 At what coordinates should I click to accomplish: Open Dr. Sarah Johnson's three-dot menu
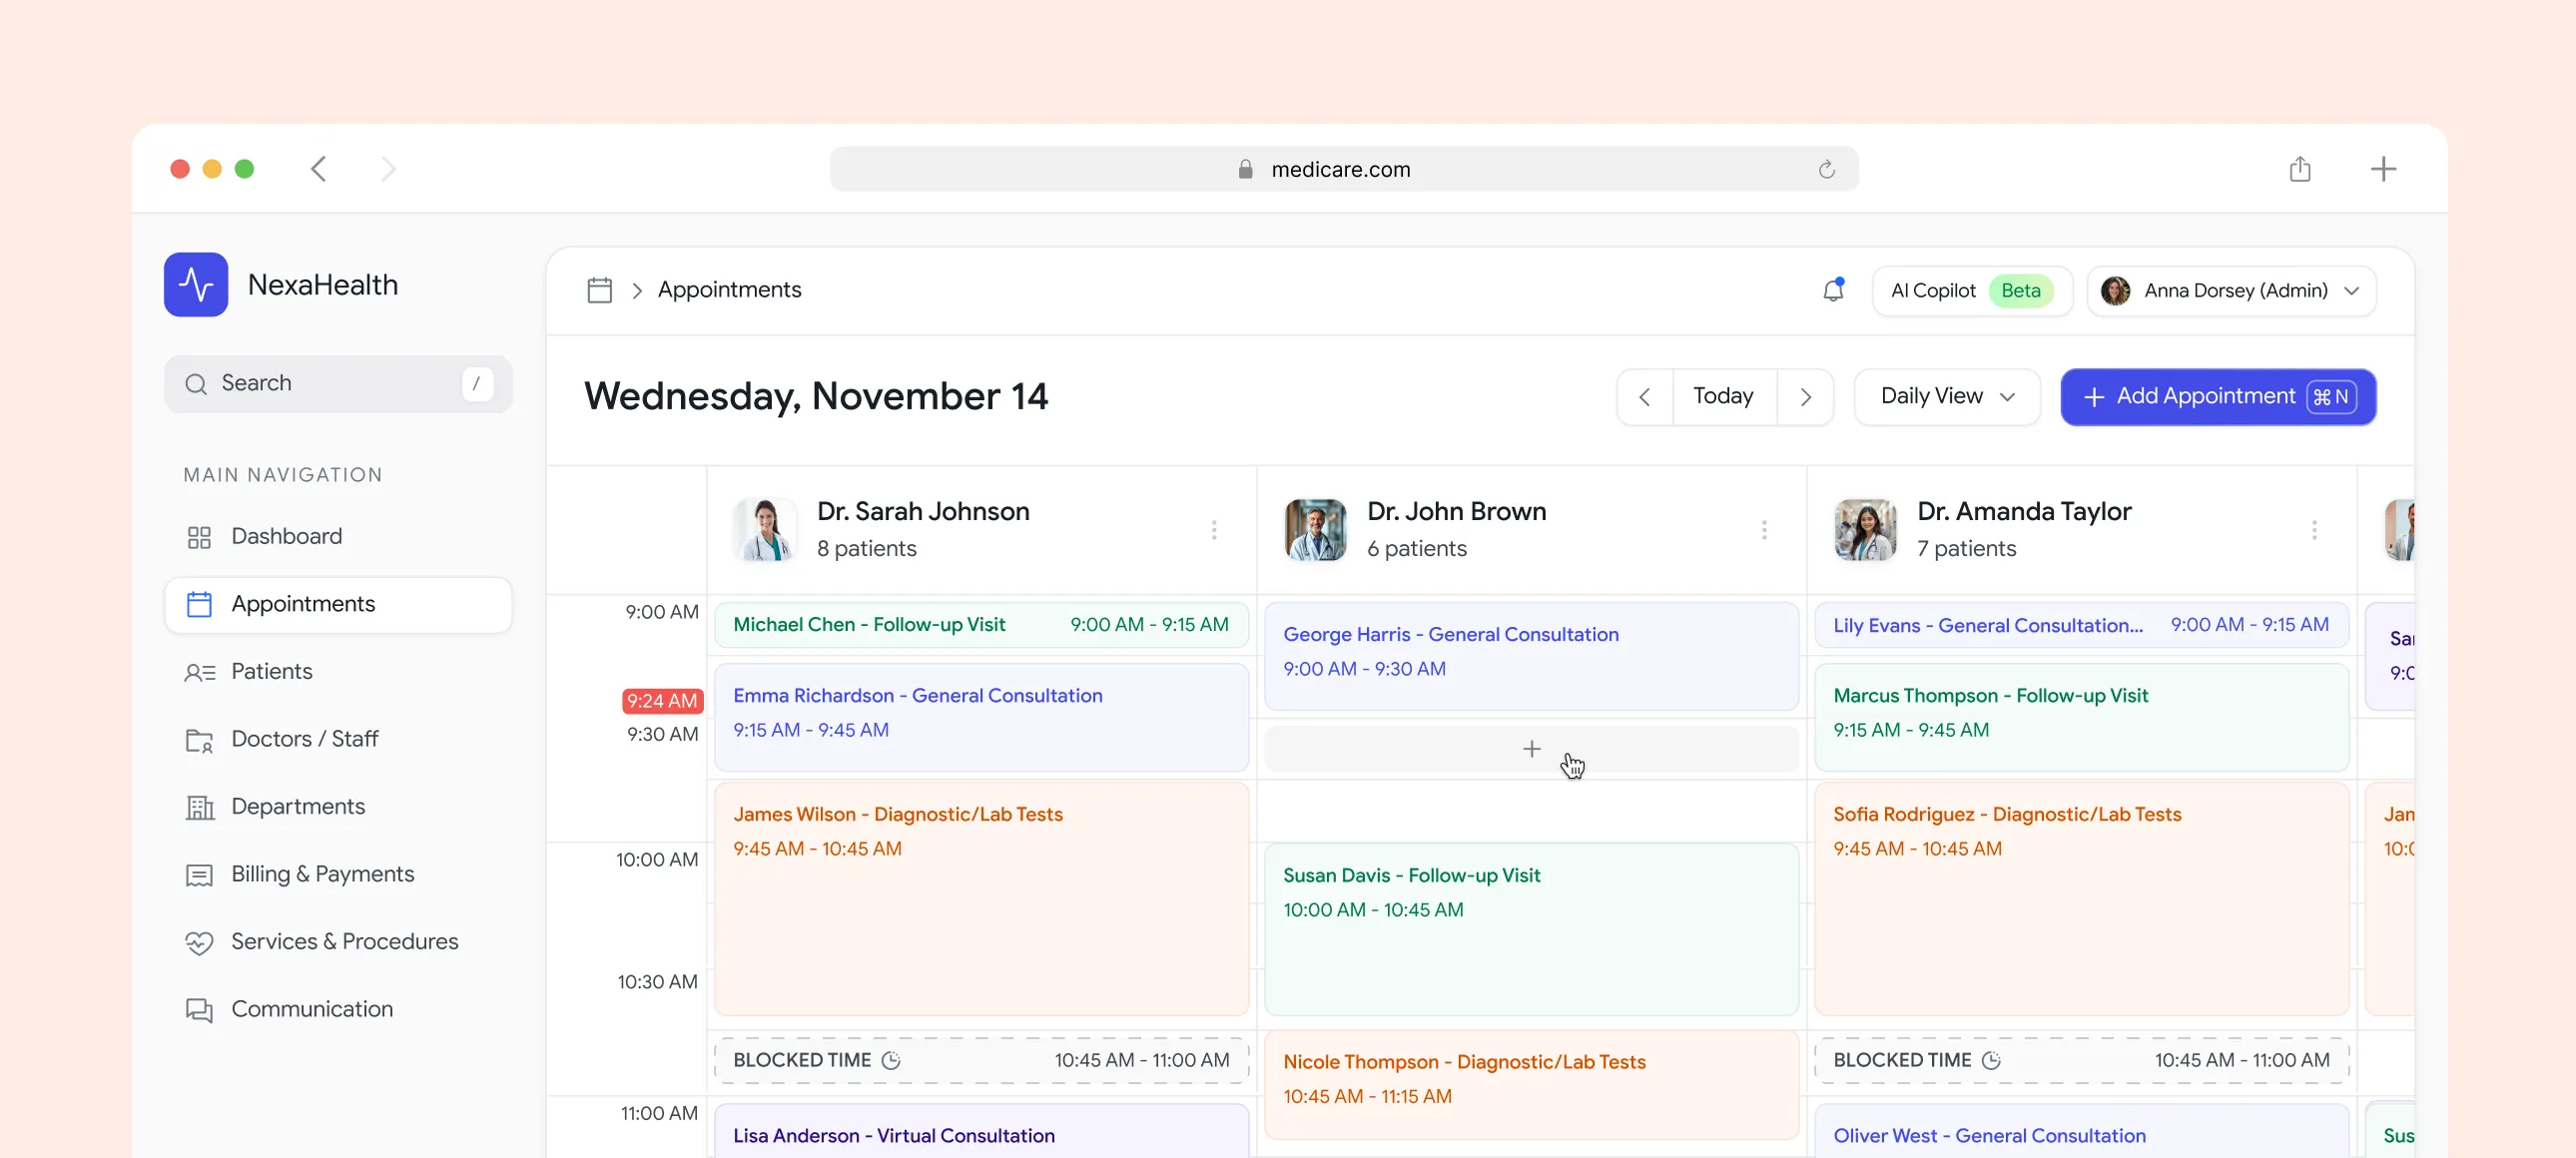tap(1213, 530)
